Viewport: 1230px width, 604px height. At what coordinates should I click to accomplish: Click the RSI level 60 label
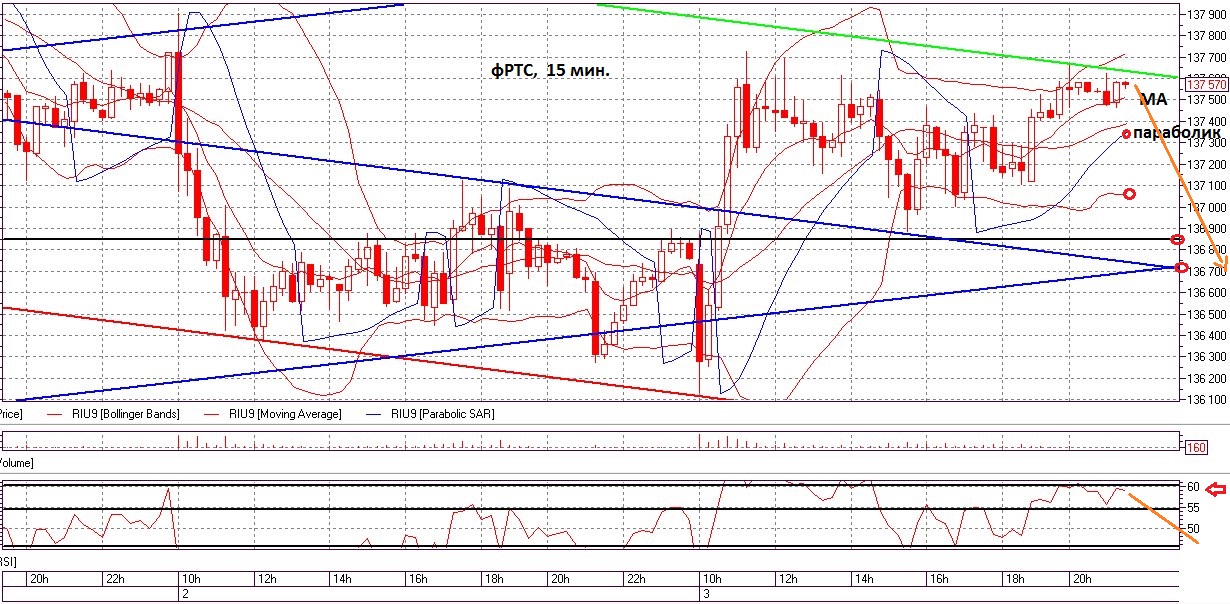pyautogui.click(x=1193, y=487)
